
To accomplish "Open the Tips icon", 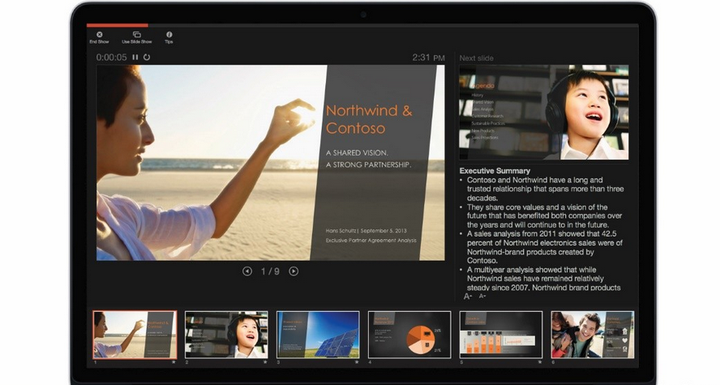I will (169, 34).
